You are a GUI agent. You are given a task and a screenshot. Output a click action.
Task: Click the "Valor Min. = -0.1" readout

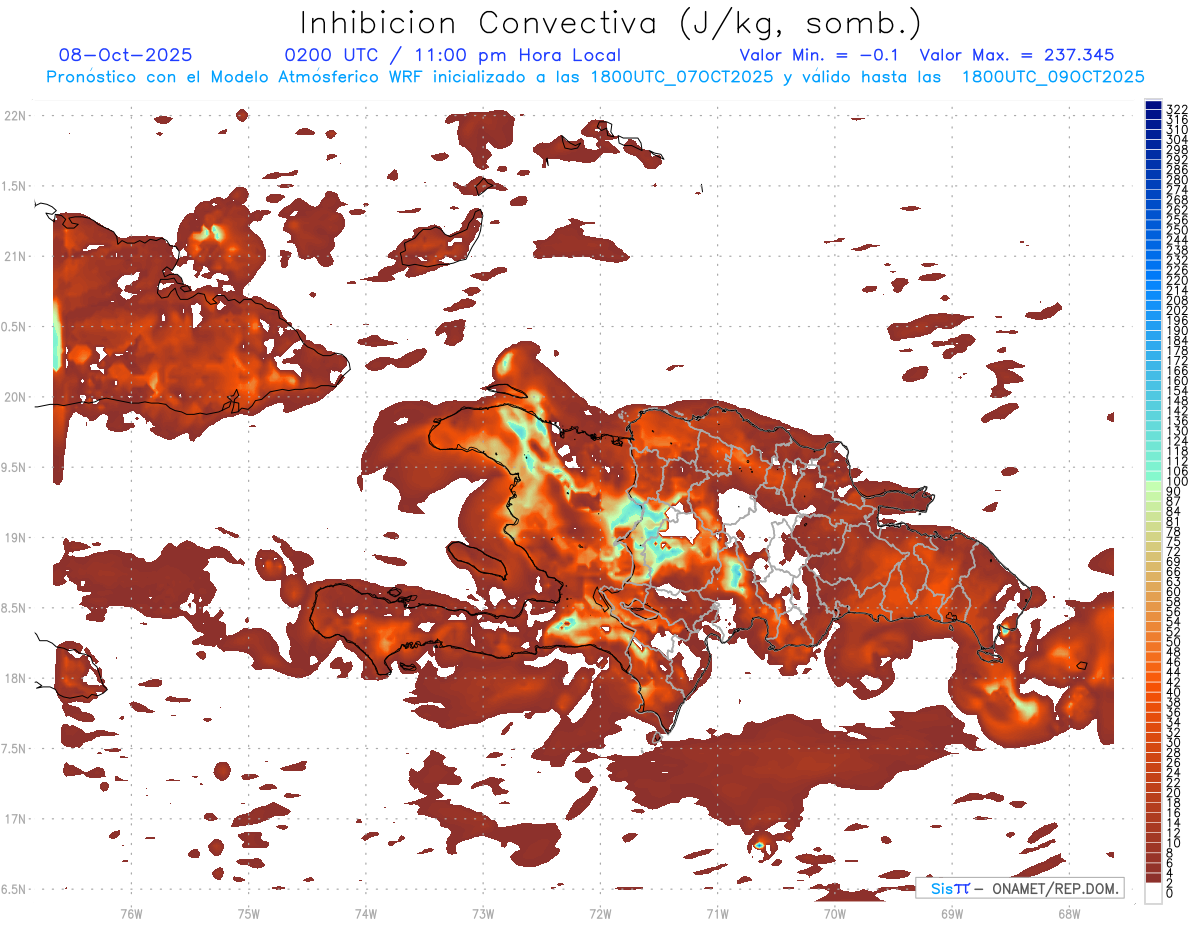822,55
